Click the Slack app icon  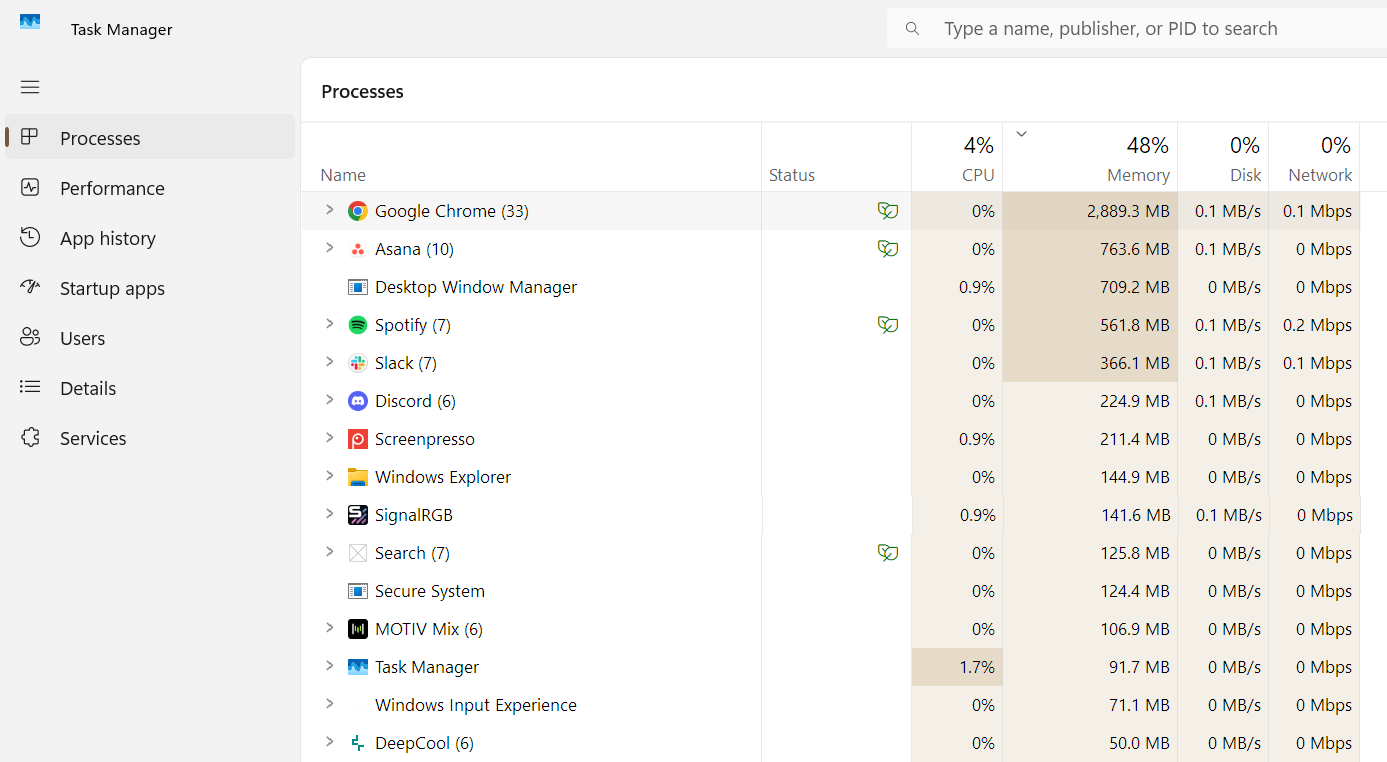[x=358, y=363]
